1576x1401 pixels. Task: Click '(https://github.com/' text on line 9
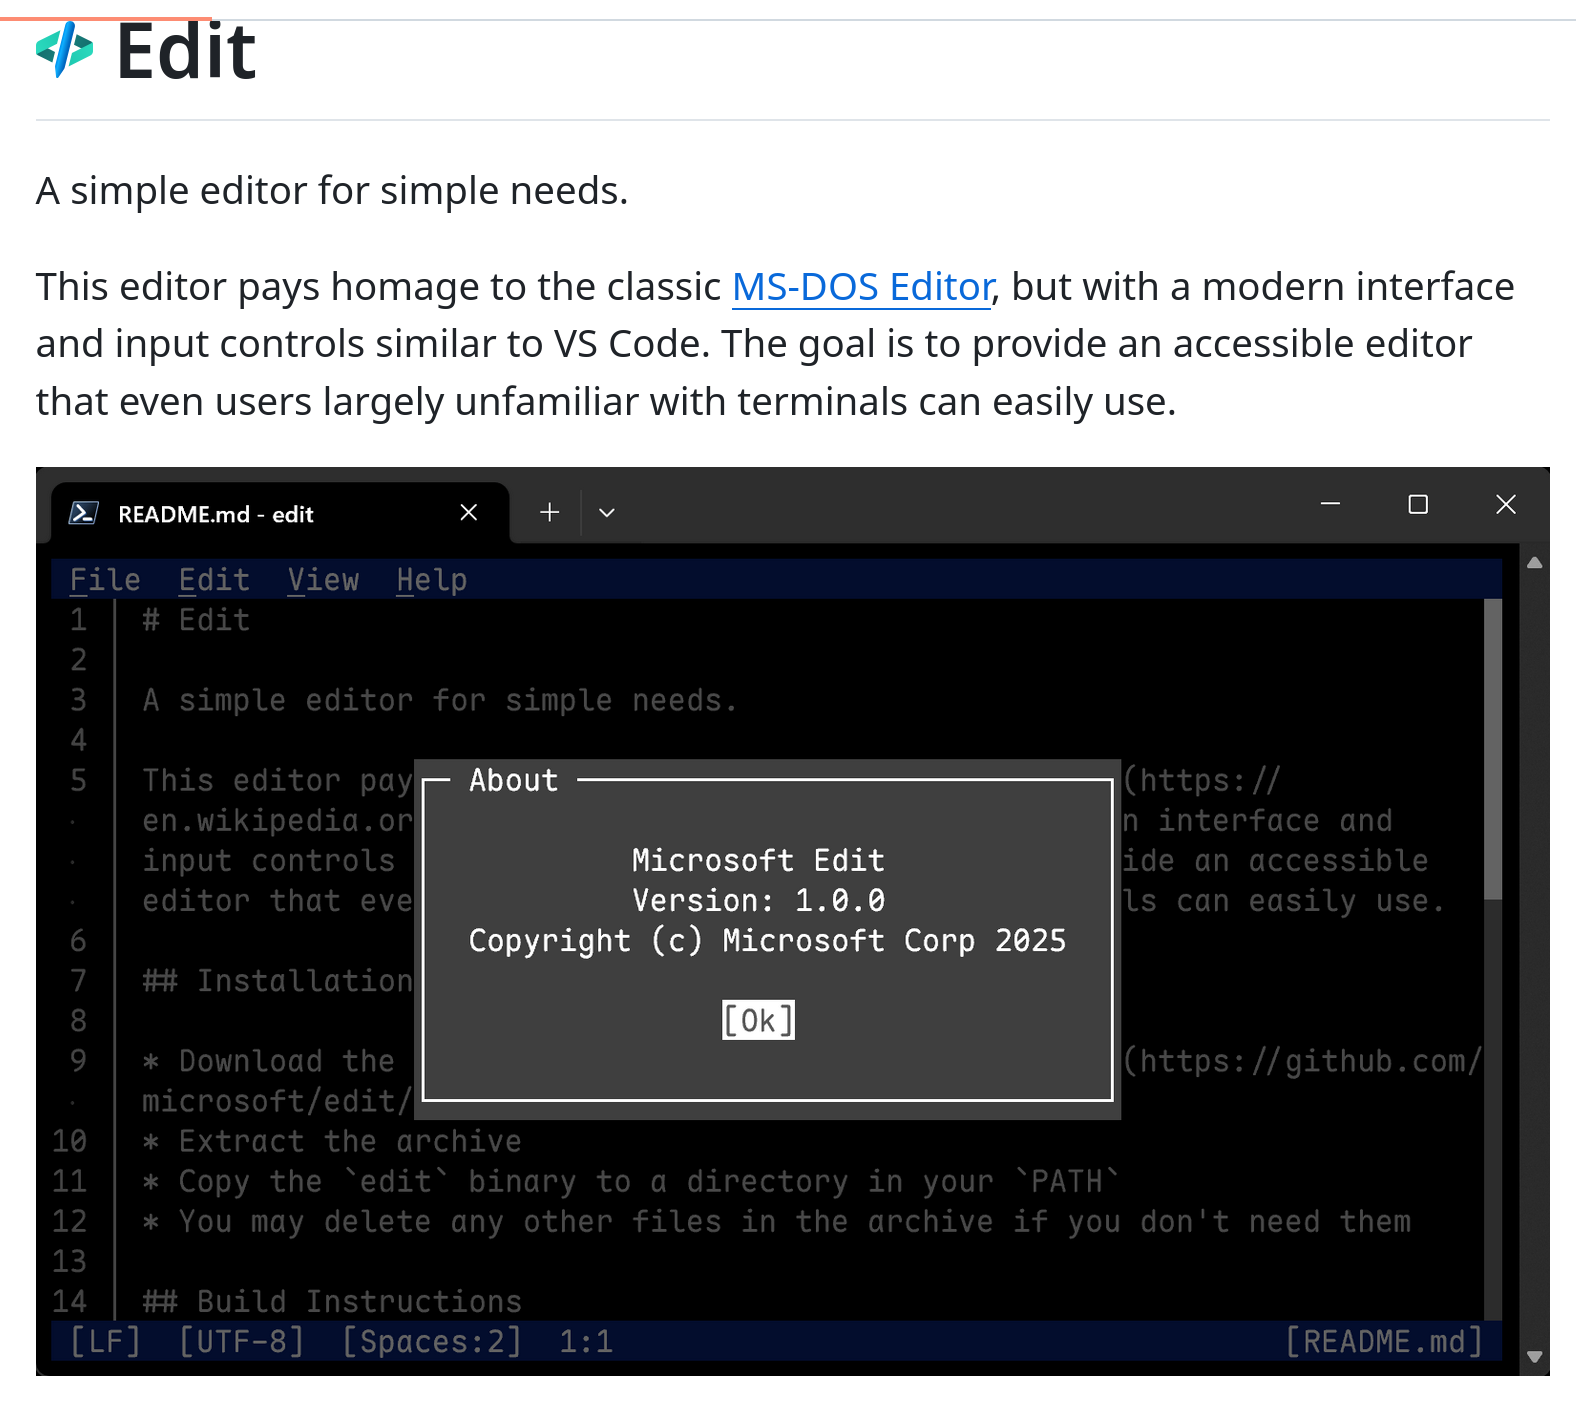click(1303, 1061)
